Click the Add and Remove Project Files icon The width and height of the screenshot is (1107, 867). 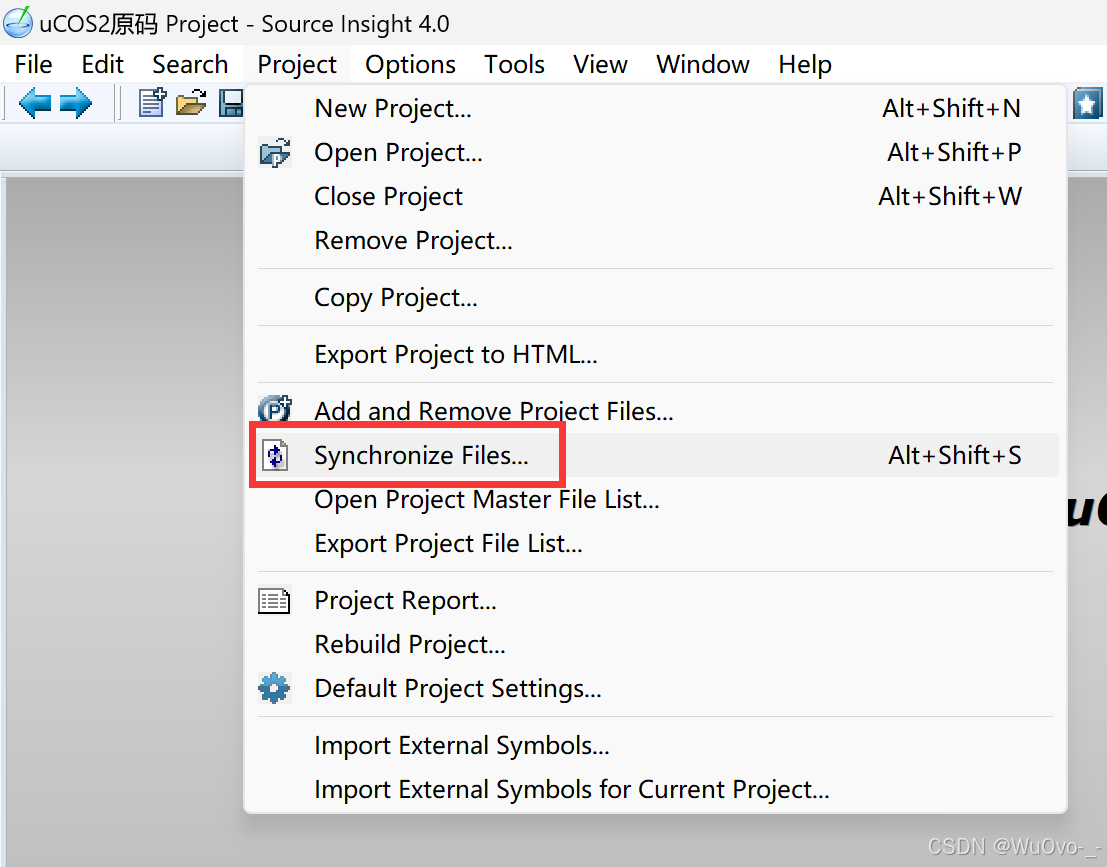point(275,409)
